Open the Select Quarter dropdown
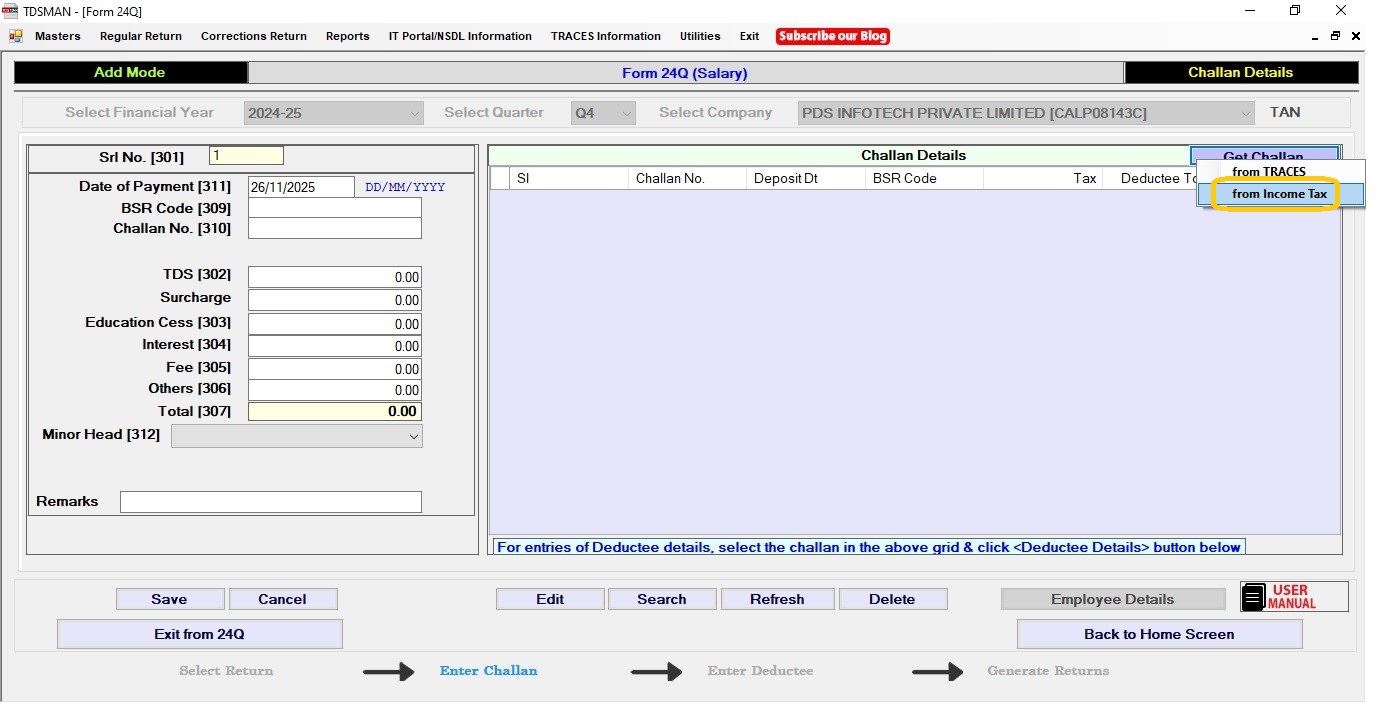The height and width of the screenshot is (703, 1375). click(x=603, y=113)
